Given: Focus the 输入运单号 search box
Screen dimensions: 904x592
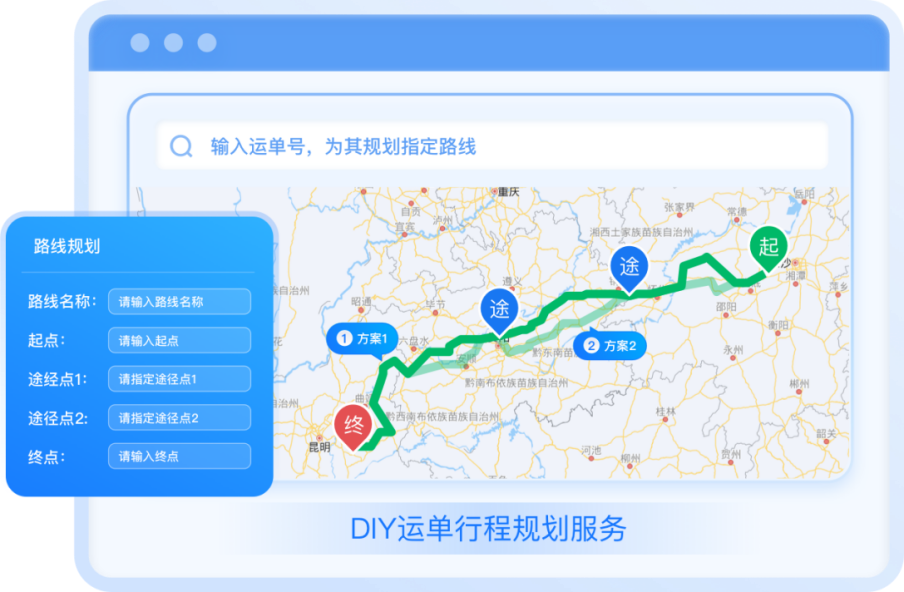Looking at the screenshot, I should coord(500,147).
